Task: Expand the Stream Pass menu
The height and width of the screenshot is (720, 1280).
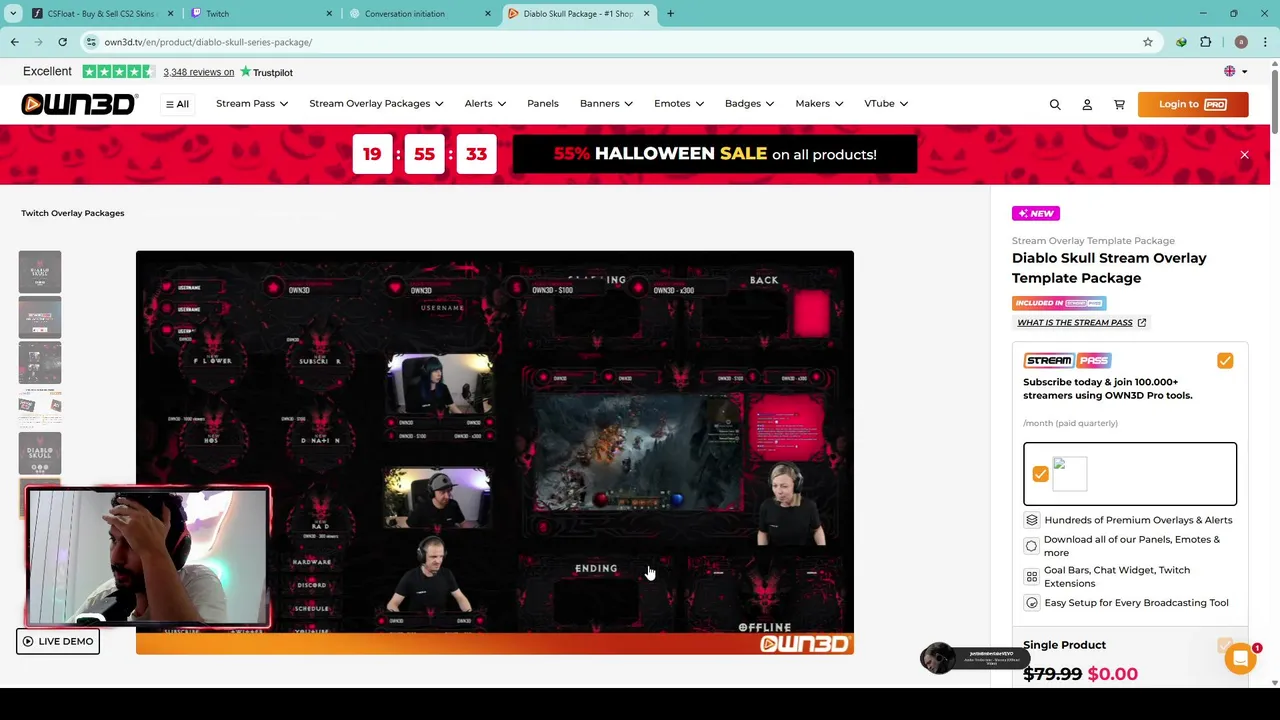Action: point(252,104)
